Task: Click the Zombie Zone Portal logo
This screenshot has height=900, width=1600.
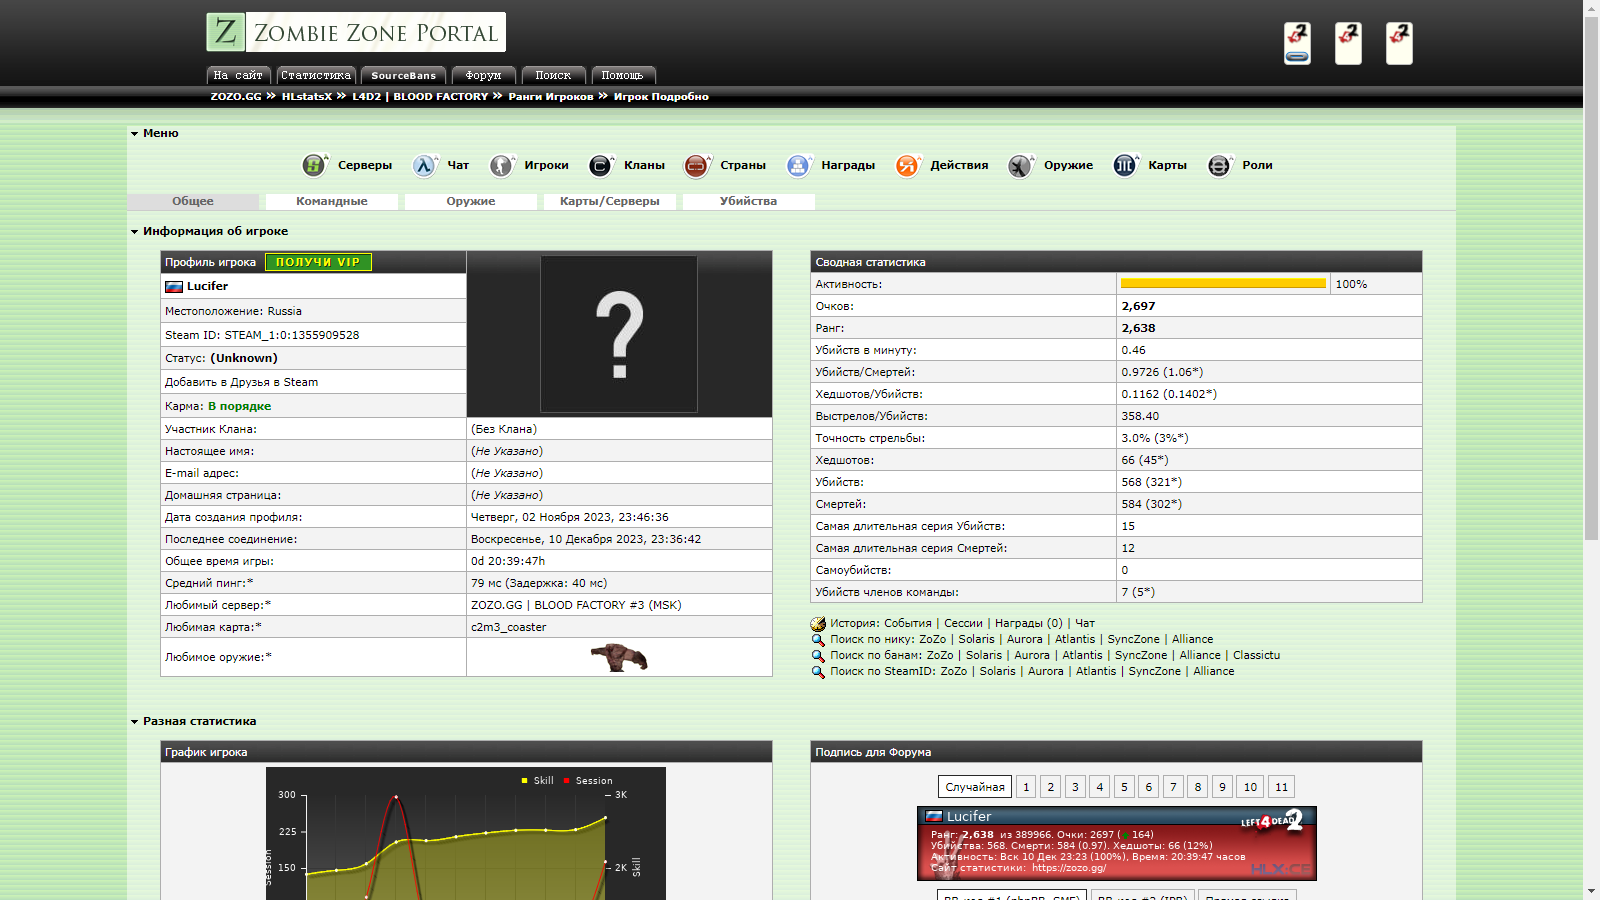Action: (356, 32)
